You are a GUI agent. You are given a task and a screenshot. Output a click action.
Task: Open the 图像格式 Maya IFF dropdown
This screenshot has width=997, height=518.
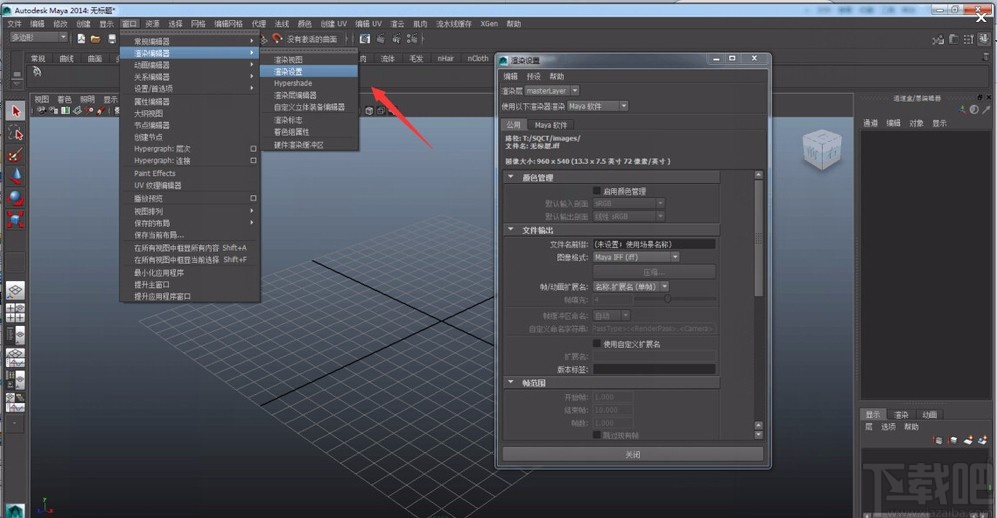click(x=636, y=257)
